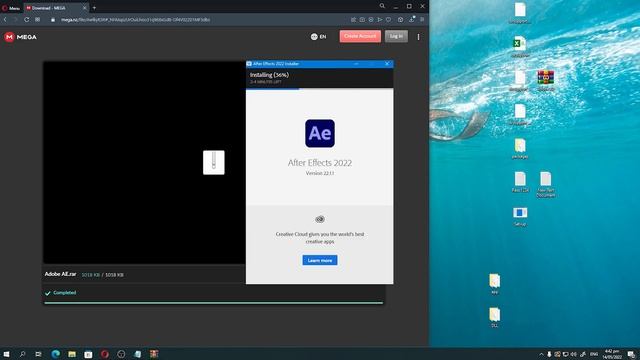640x360 pixels.
Task: Open the browser downloads icon
Action: tap(412, 19)
